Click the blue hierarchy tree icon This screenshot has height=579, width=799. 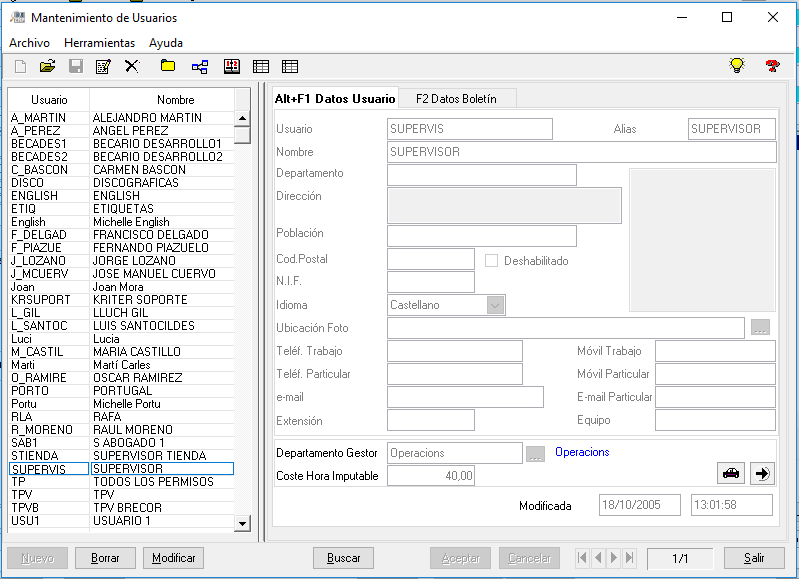199,66
